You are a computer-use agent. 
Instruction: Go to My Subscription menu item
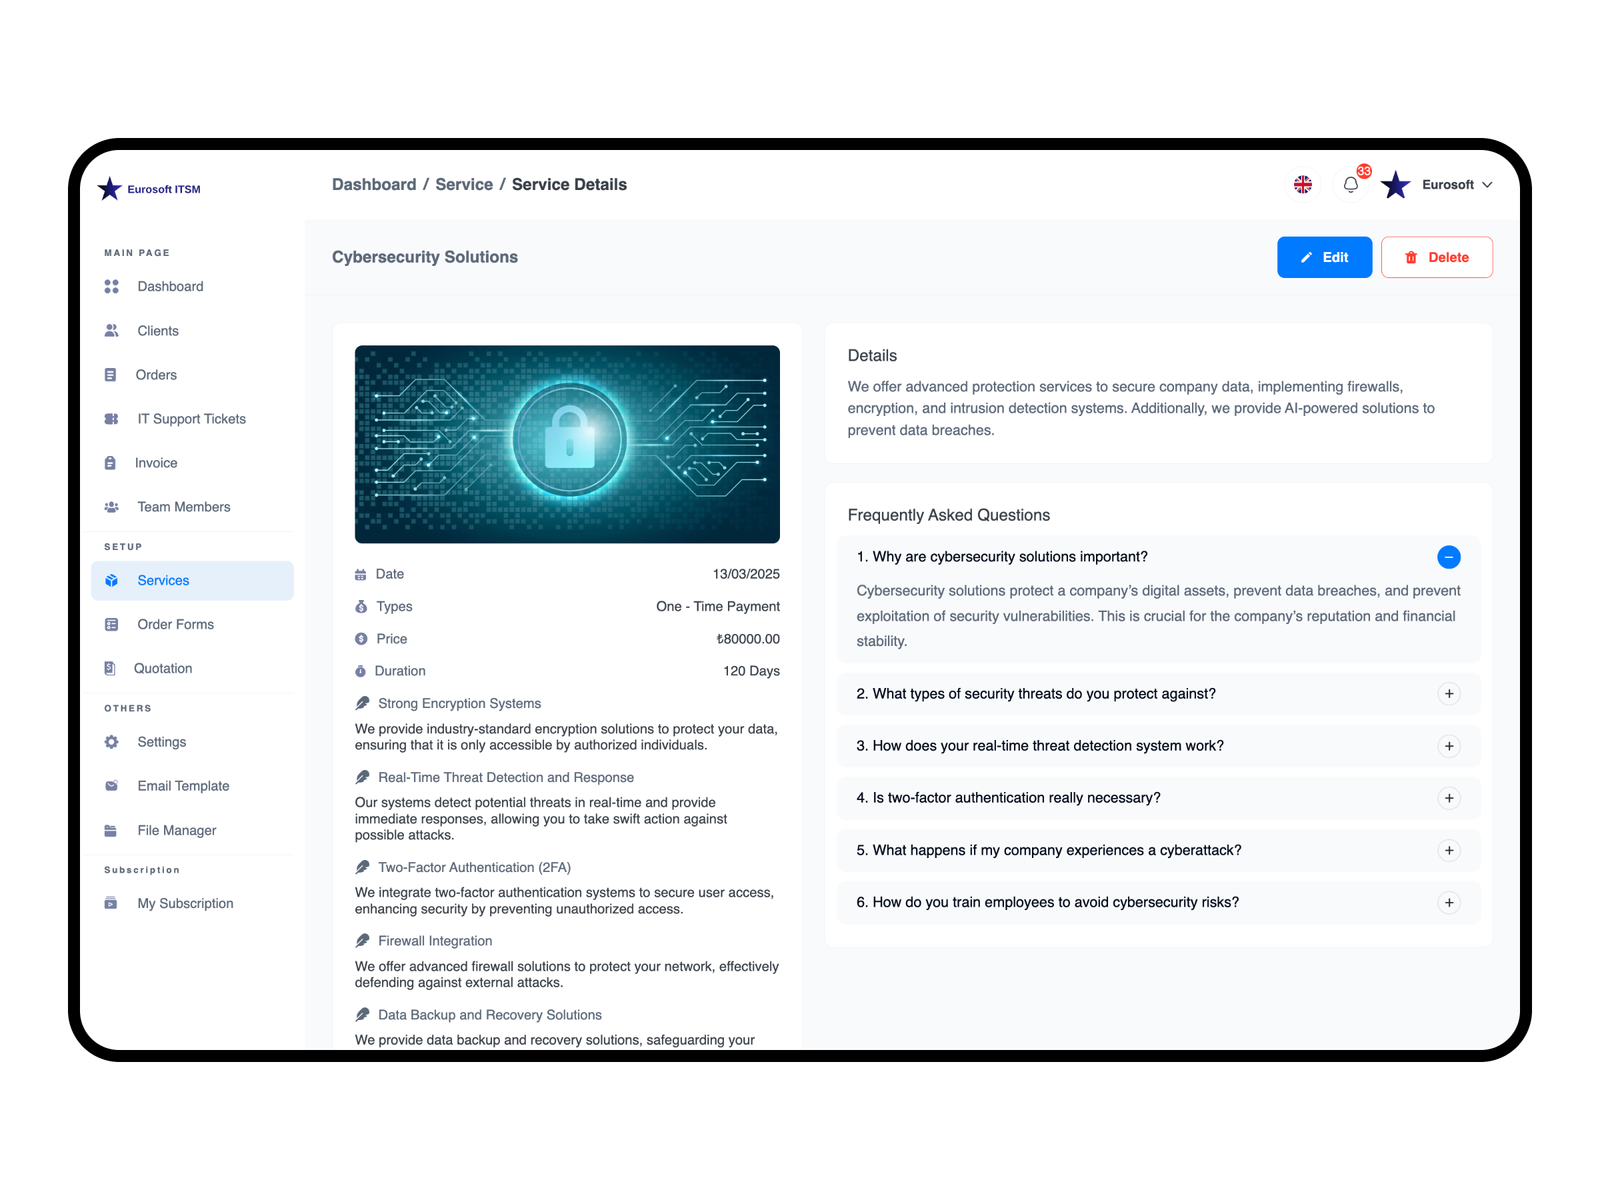pos(185,904)
